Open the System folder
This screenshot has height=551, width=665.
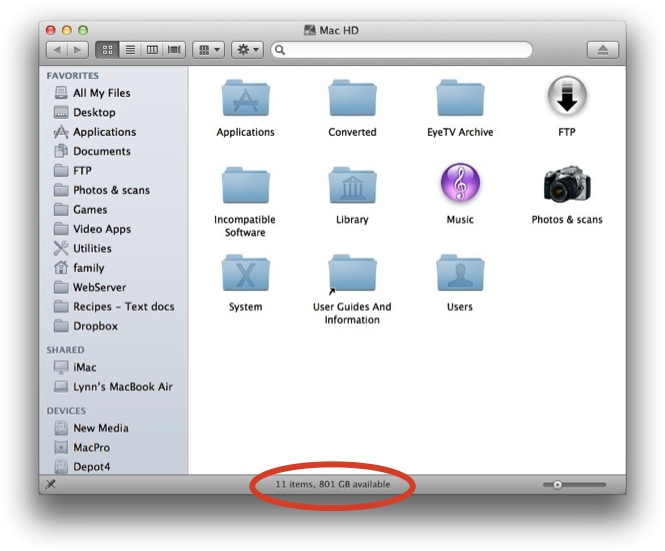pyautogui.click(x=245, y=273)
